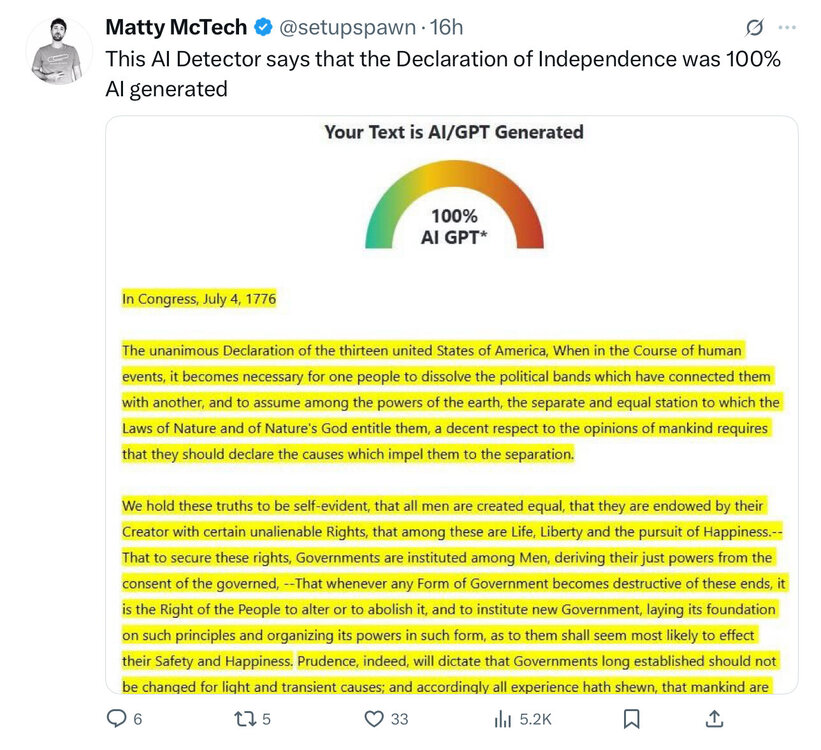Open view analytics bar chart icon
Image resolution: width=821 pixels, height=750 pixels.
[x=504, y=718]
